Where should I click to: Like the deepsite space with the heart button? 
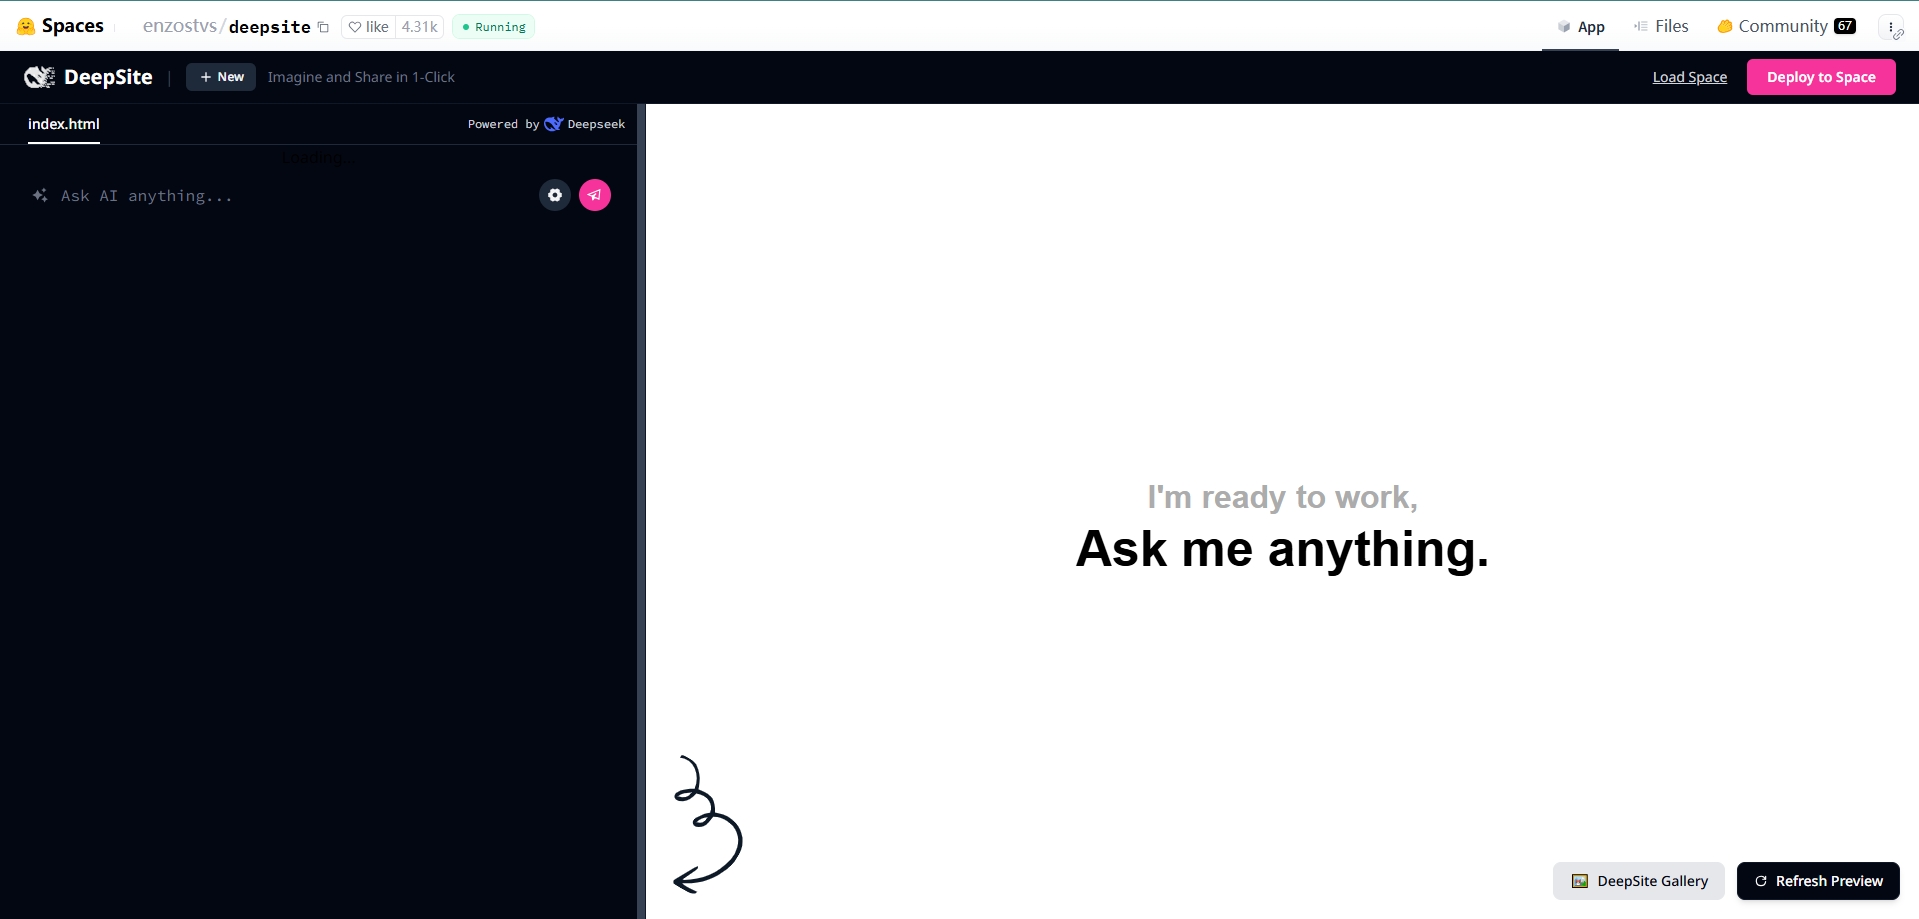368,27
